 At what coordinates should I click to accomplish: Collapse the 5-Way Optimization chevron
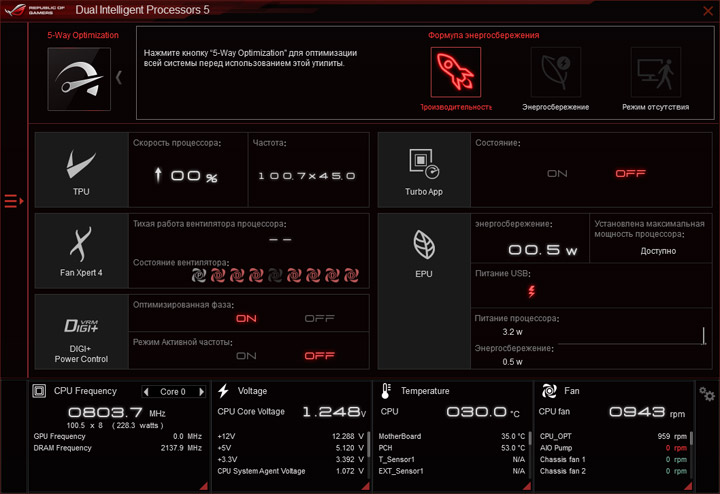tap(119, 78)
